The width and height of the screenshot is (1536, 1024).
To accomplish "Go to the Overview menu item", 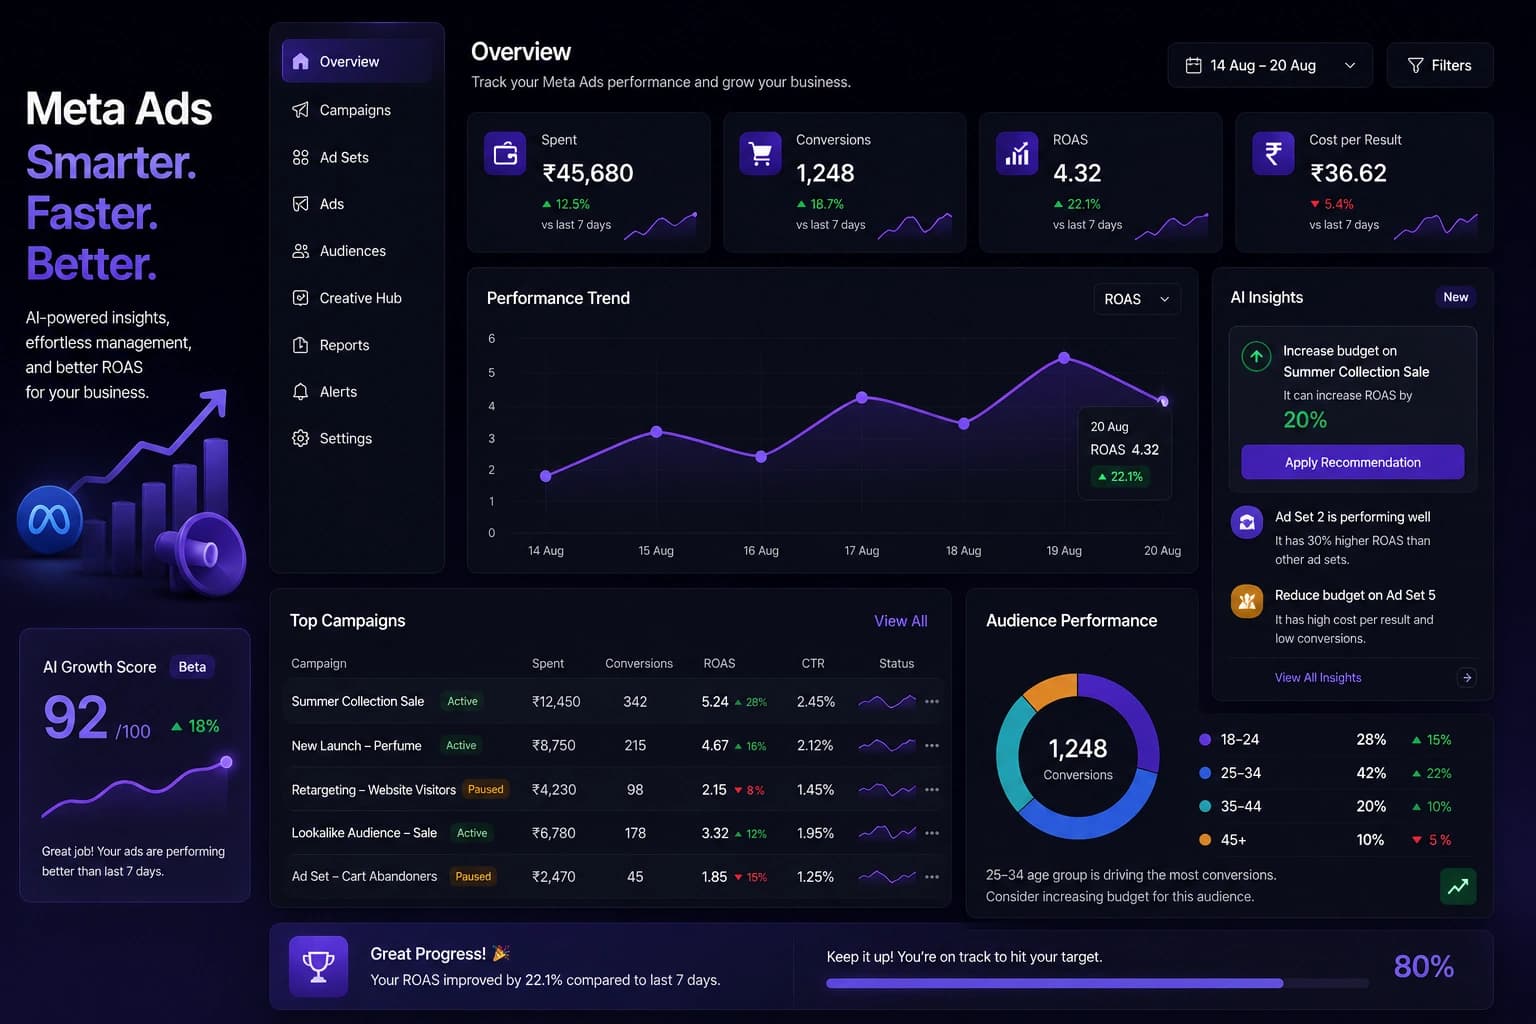I will (357, 61).
